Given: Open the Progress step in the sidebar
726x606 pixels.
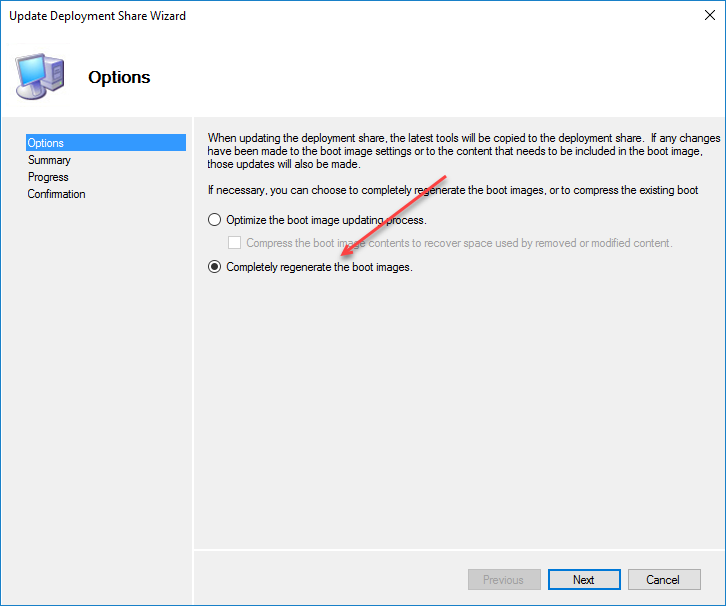Looking at the screenshot, I should click(48, 177).
